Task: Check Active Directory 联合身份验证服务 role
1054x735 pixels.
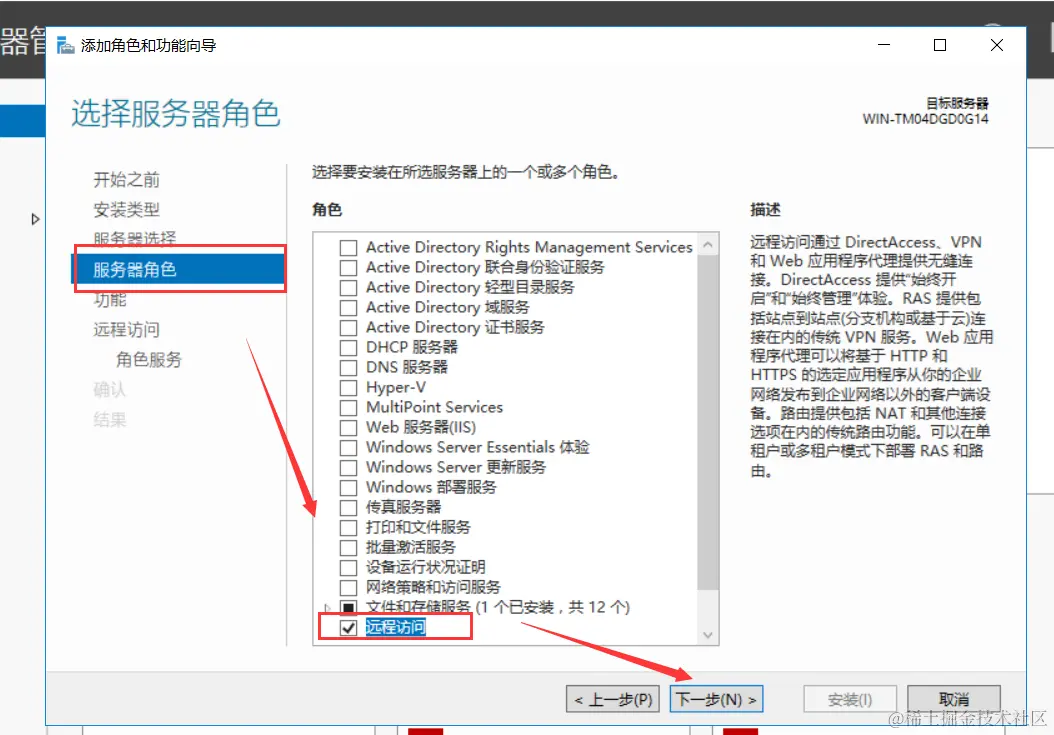Action: [x=348, y=268]
